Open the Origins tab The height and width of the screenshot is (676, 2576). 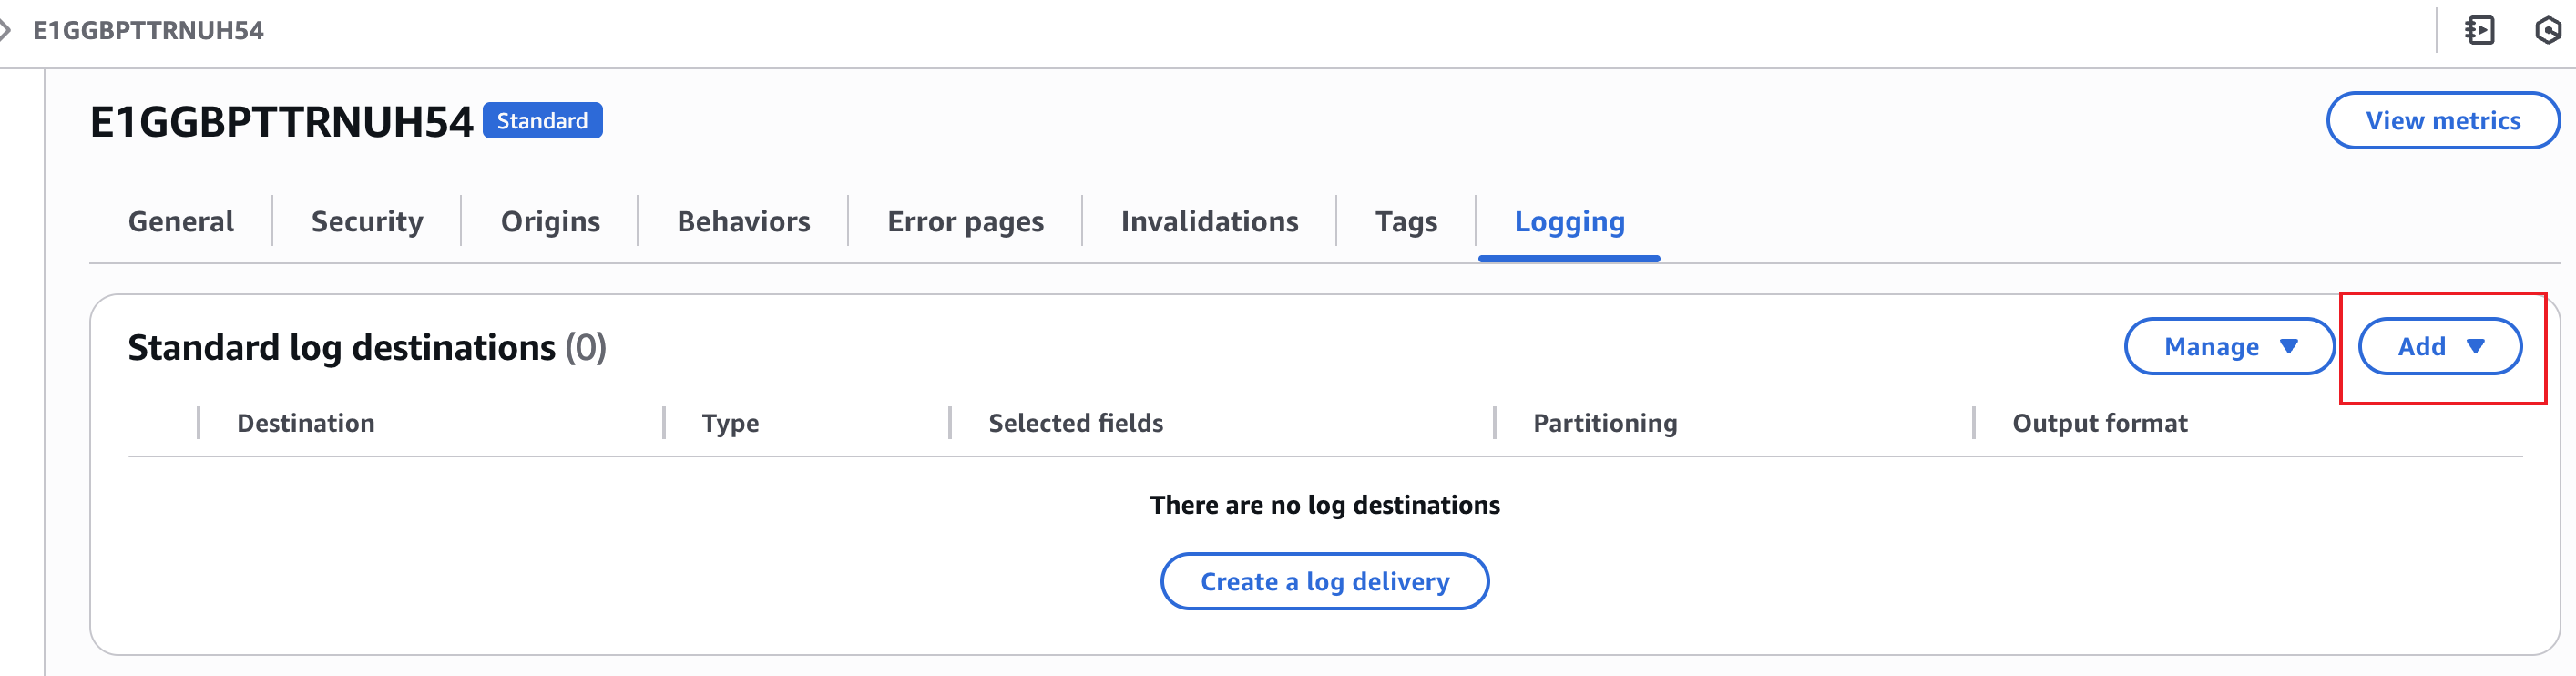(550, 221)
